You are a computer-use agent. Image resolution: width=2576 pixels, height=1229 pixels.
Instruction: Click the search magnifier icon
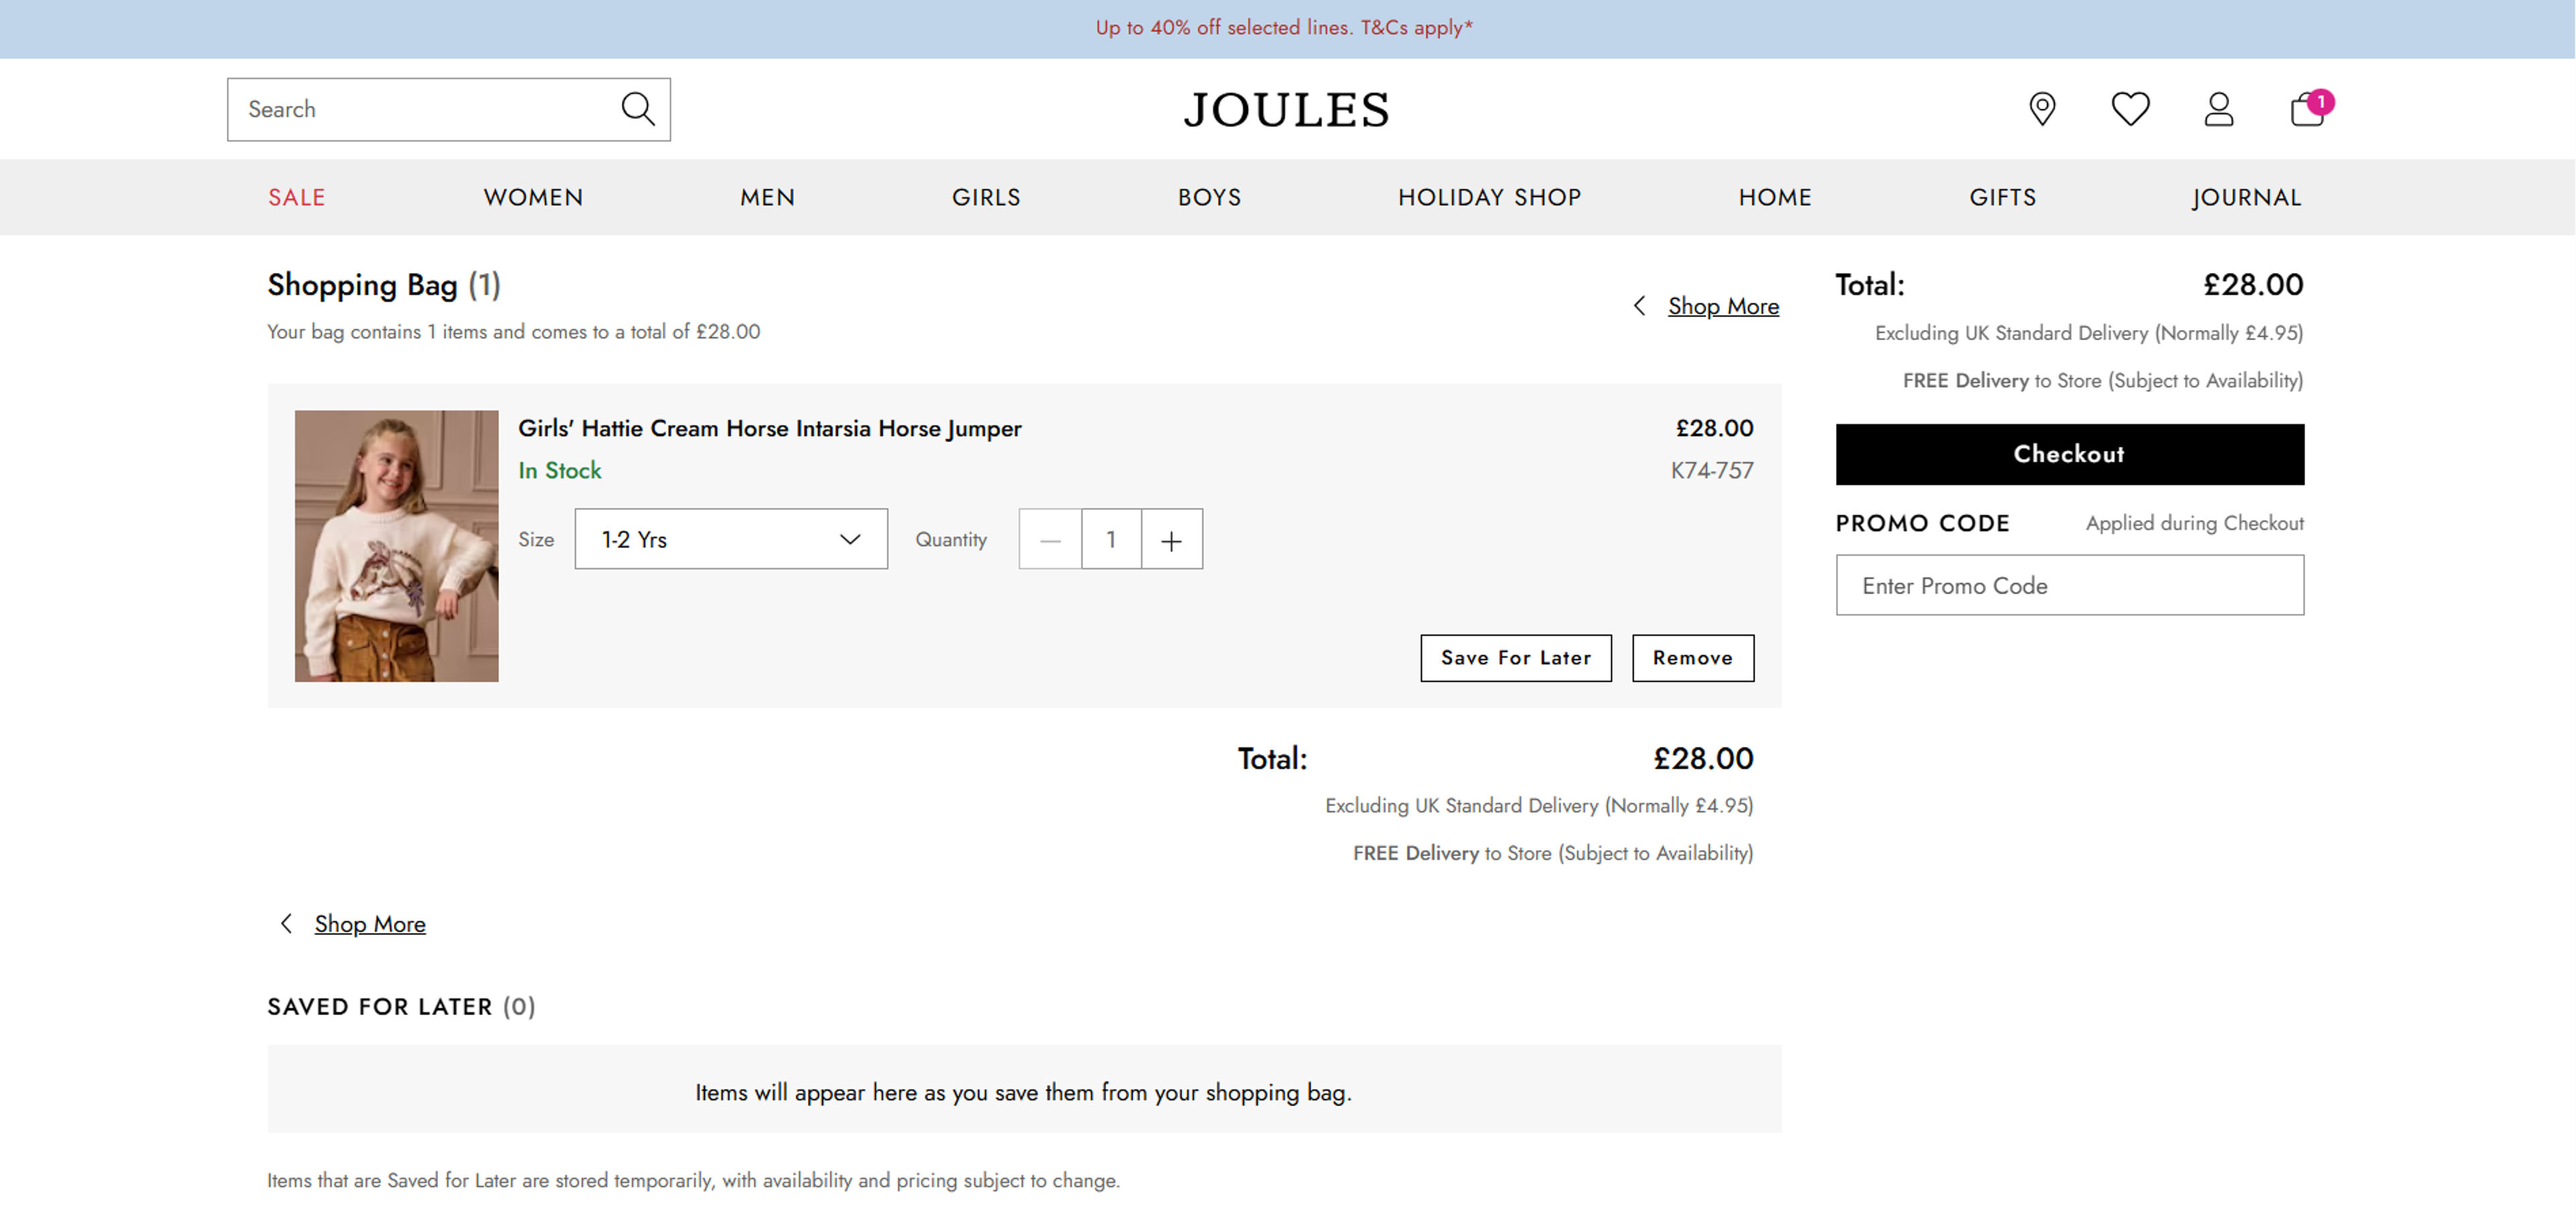(638, 109)
